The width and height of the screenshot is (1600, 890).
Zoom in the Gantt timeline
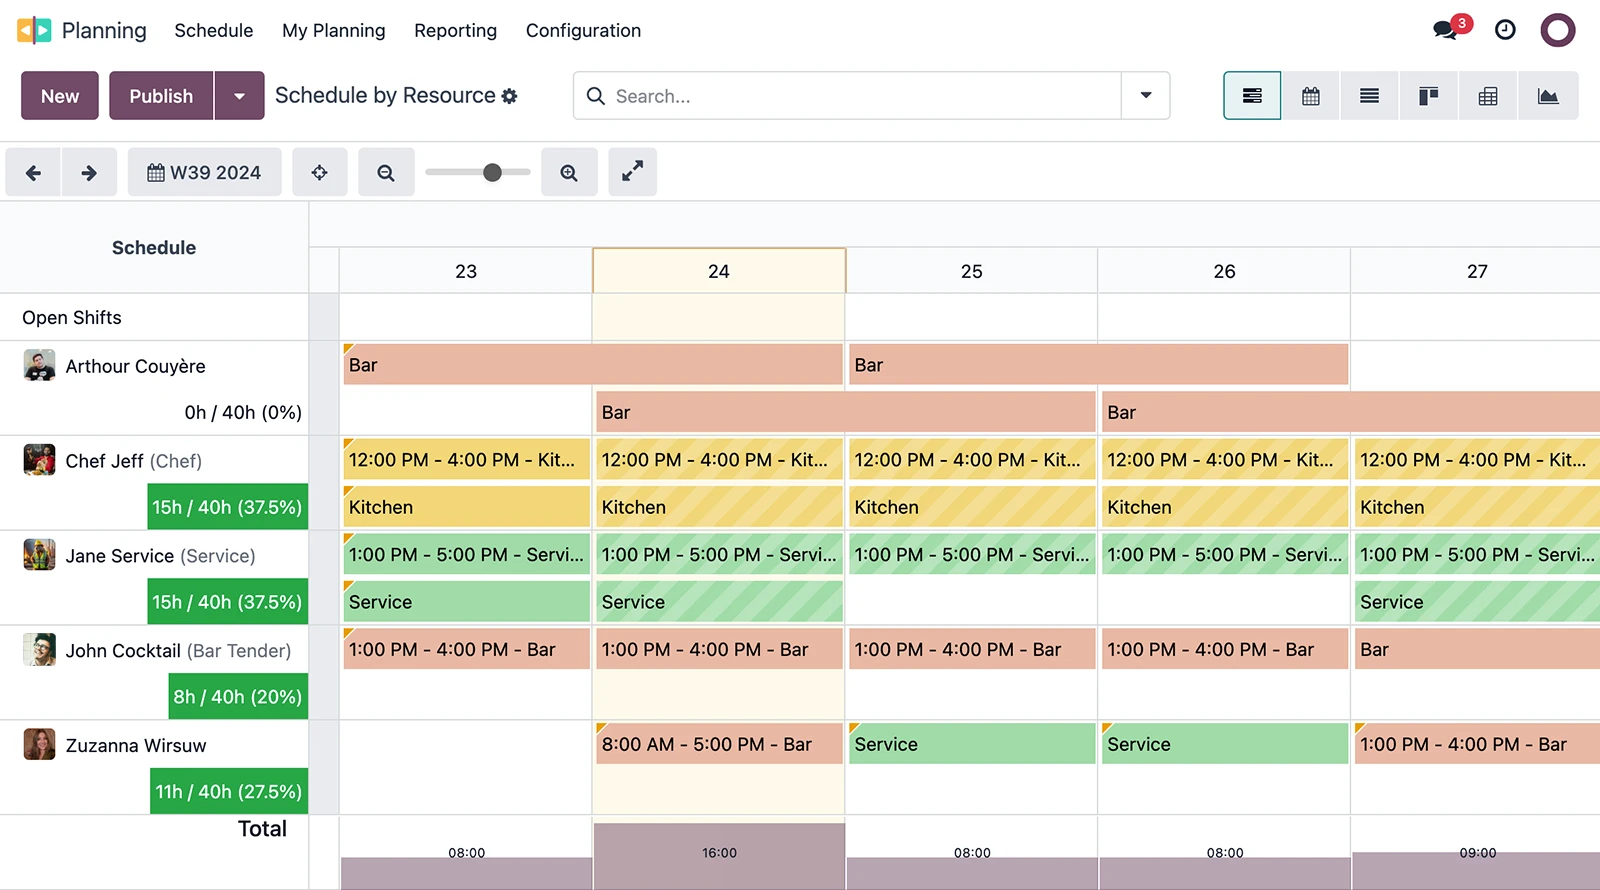[569, 173]
